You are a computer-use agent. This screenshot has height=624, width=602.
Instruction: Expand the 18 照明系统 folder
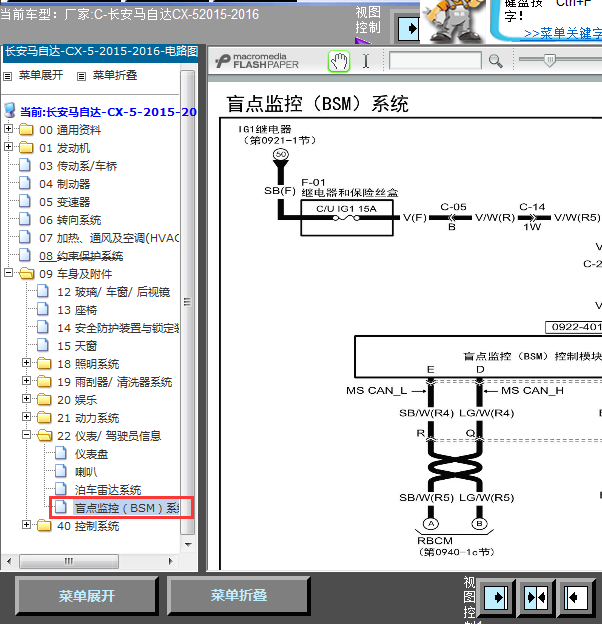[26, 363]
